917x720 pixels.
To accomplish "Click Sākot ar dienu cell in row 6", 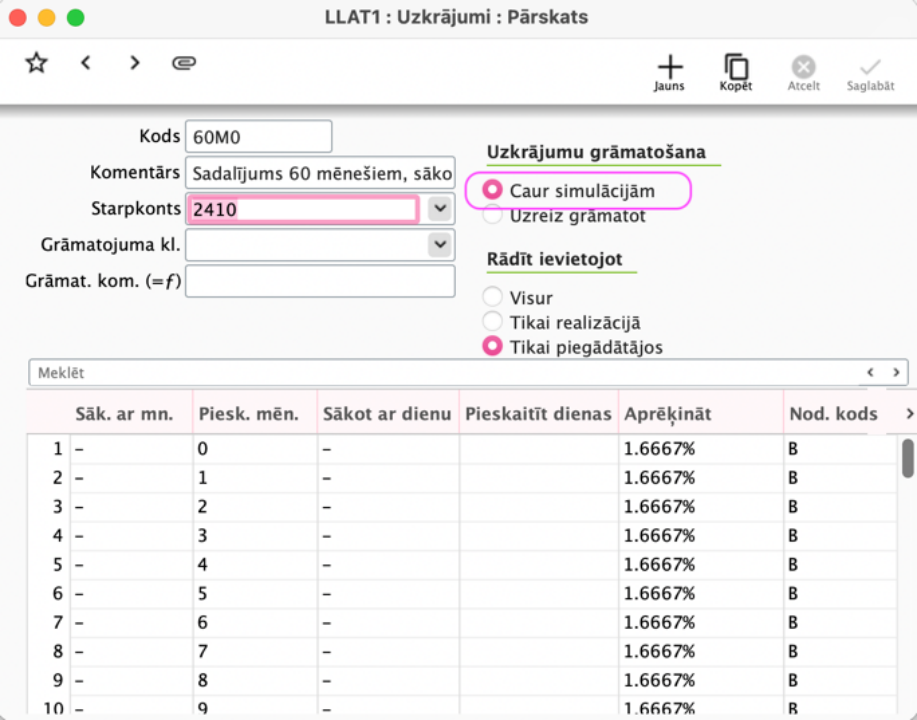I will 388,593.
